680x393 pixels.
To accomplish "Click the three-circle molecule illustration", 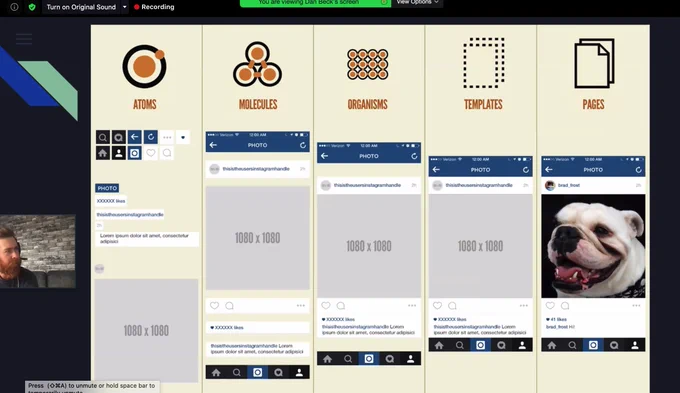I will tap(258, 64).
